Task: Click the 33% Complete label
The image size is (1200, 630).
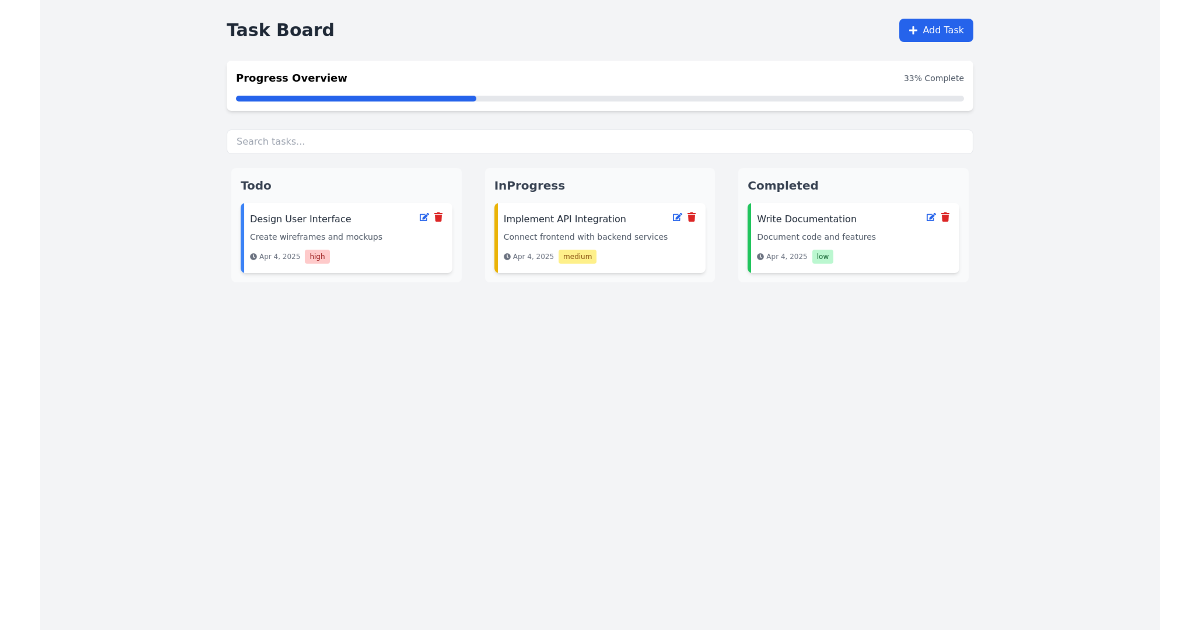Action: pyautogui.click(x=934, y=77)
